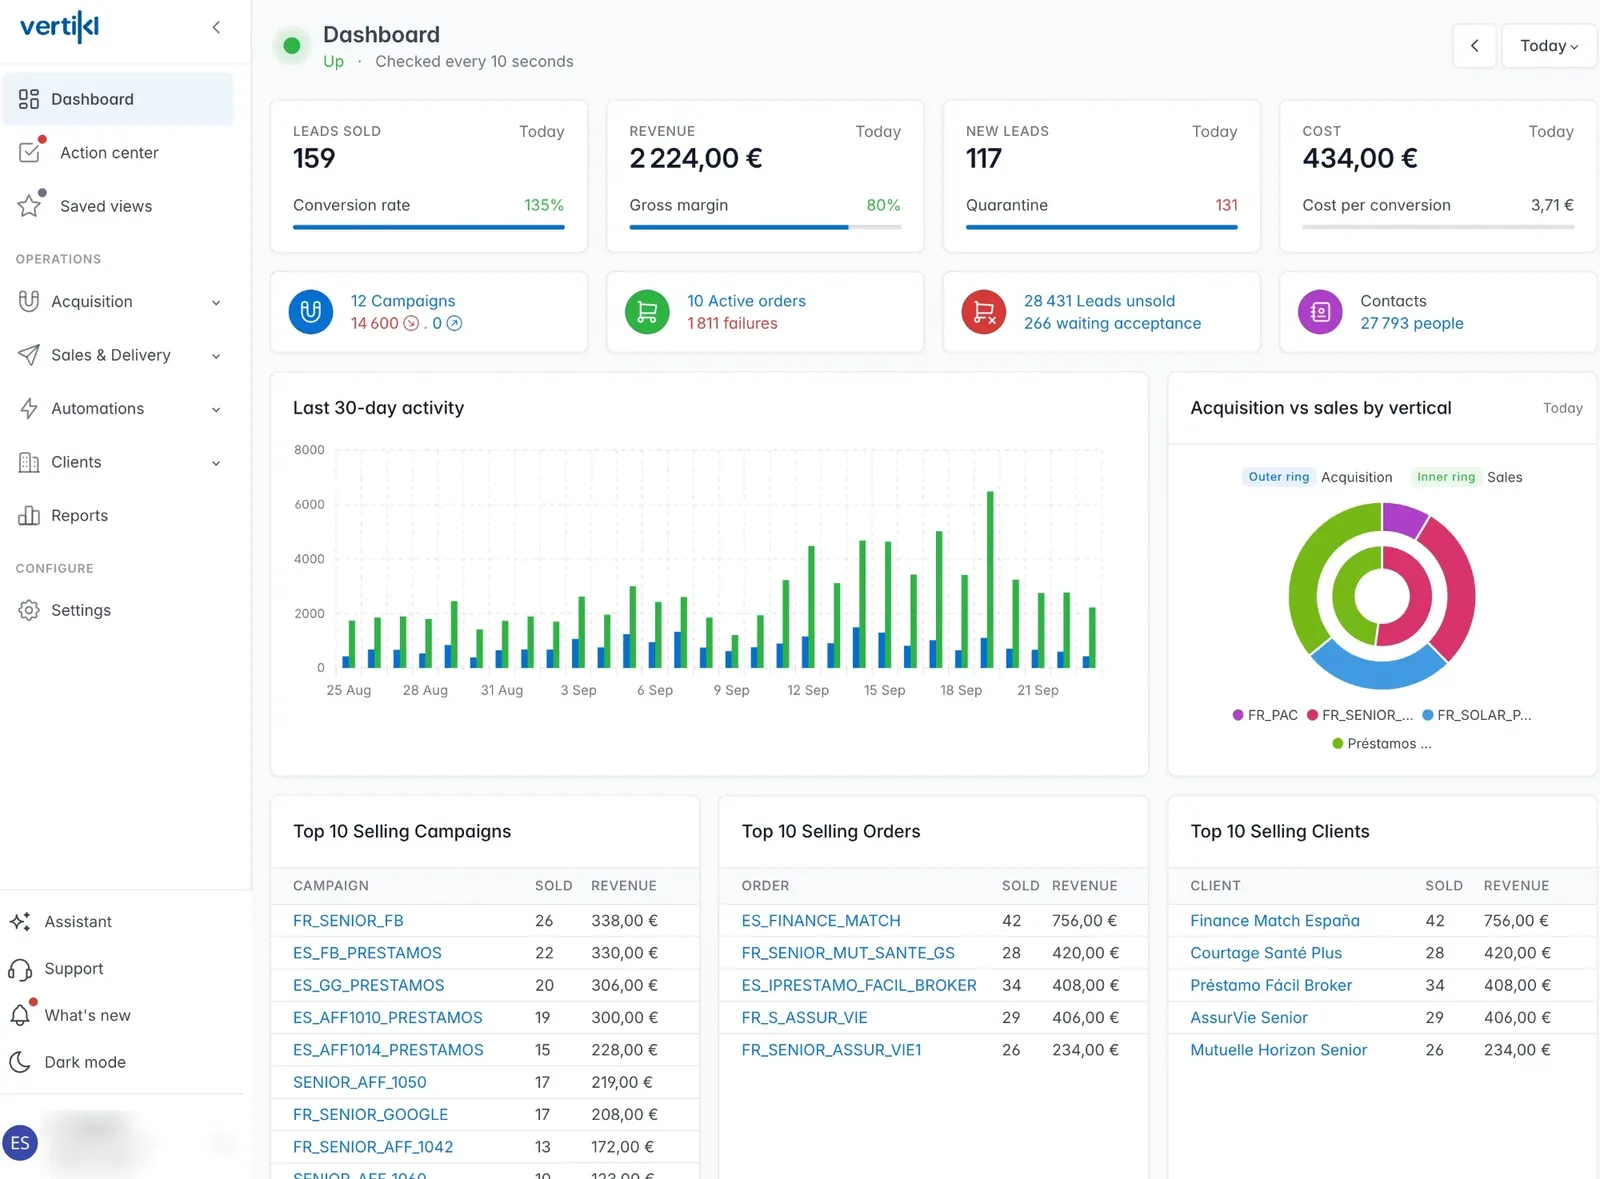Click the green Active orders cart icon
The height and width of the screenshot is (1179, 1600).
pyautogui.click(x=647, y=312)
